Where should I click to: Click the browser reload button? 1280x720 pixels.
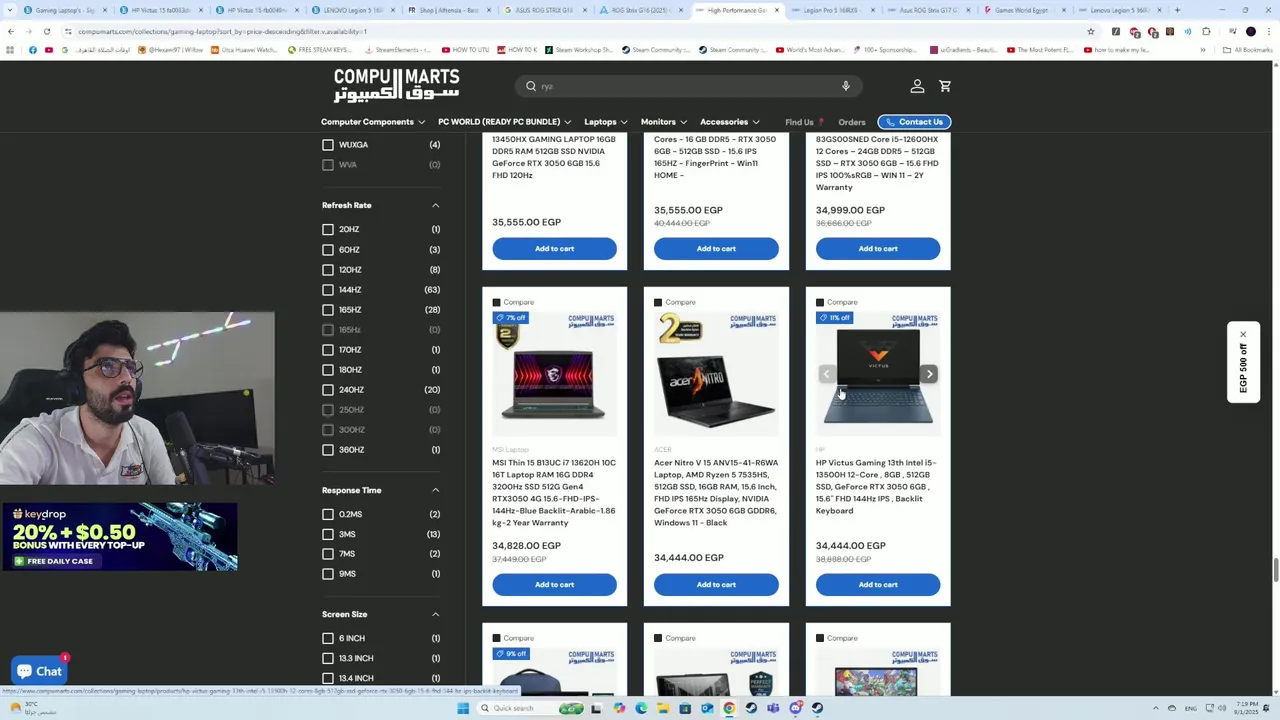46,31
